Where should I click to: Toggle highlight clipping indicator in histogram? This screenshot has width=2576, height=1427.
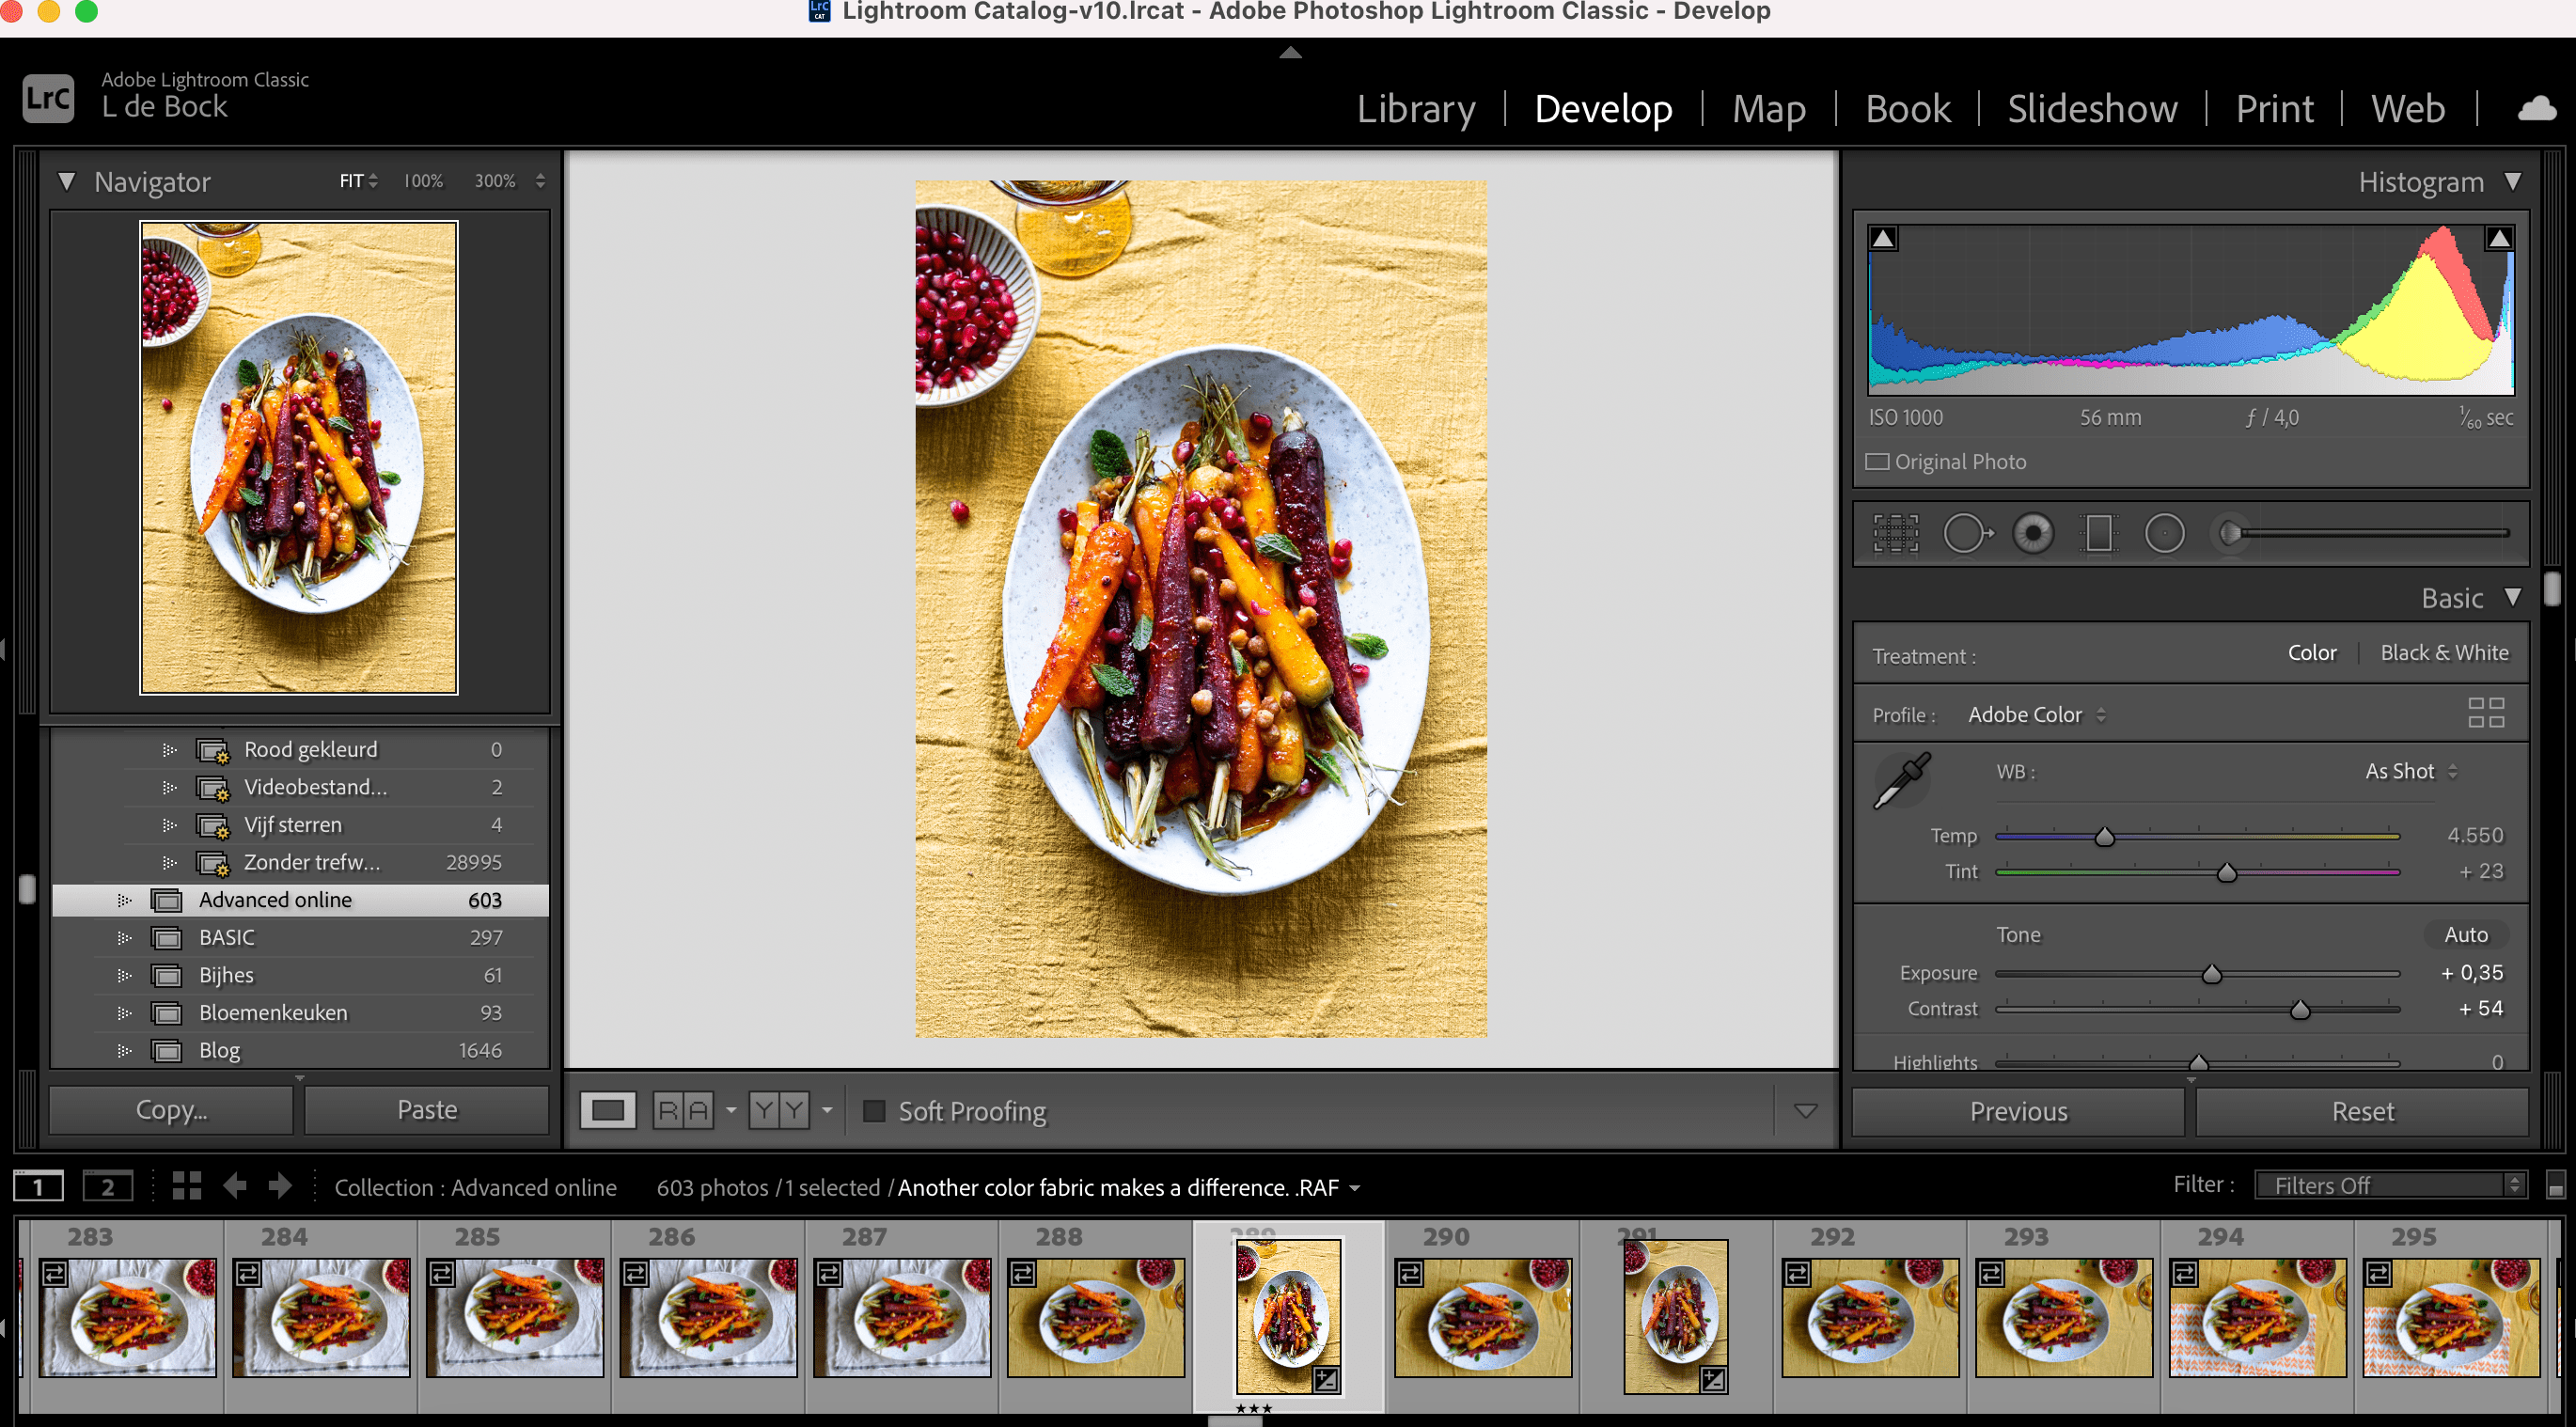[x=2498, y=238]
